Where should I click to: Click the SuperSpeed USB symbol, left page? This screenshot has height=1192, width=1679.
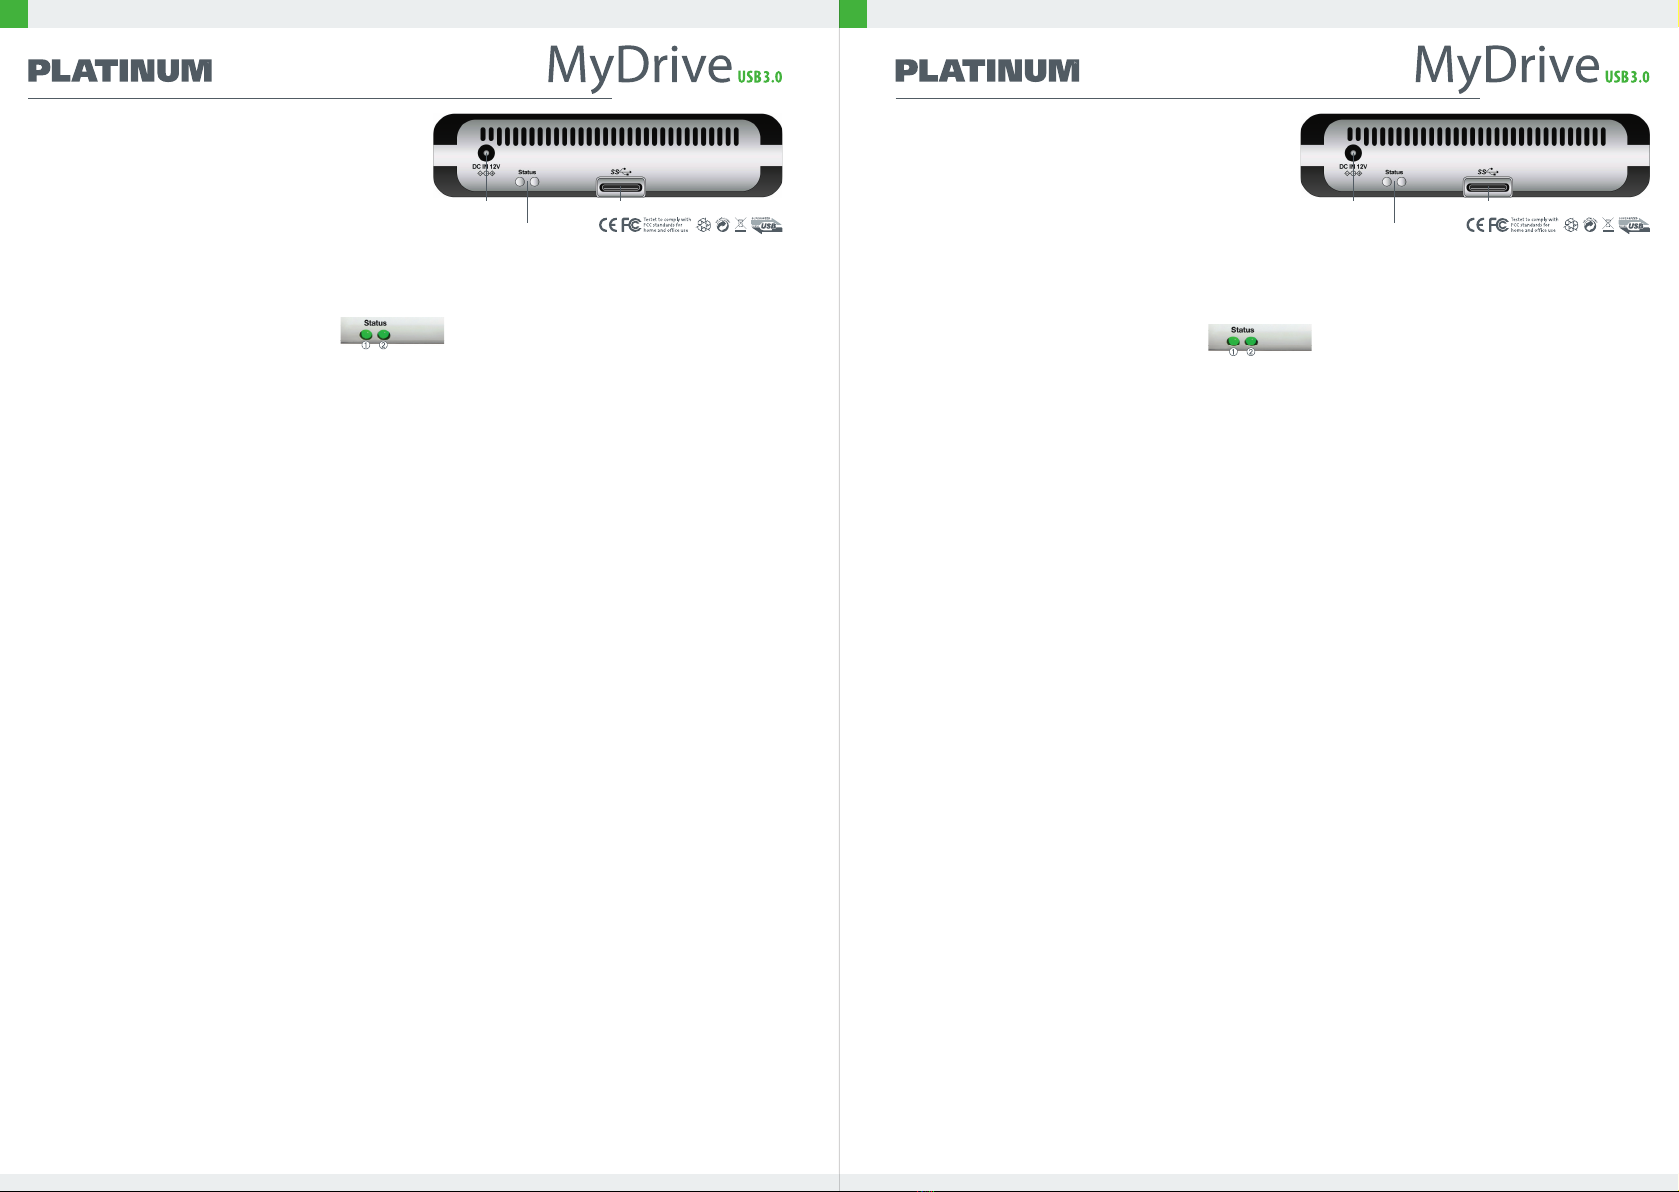(x=621, y=172)
